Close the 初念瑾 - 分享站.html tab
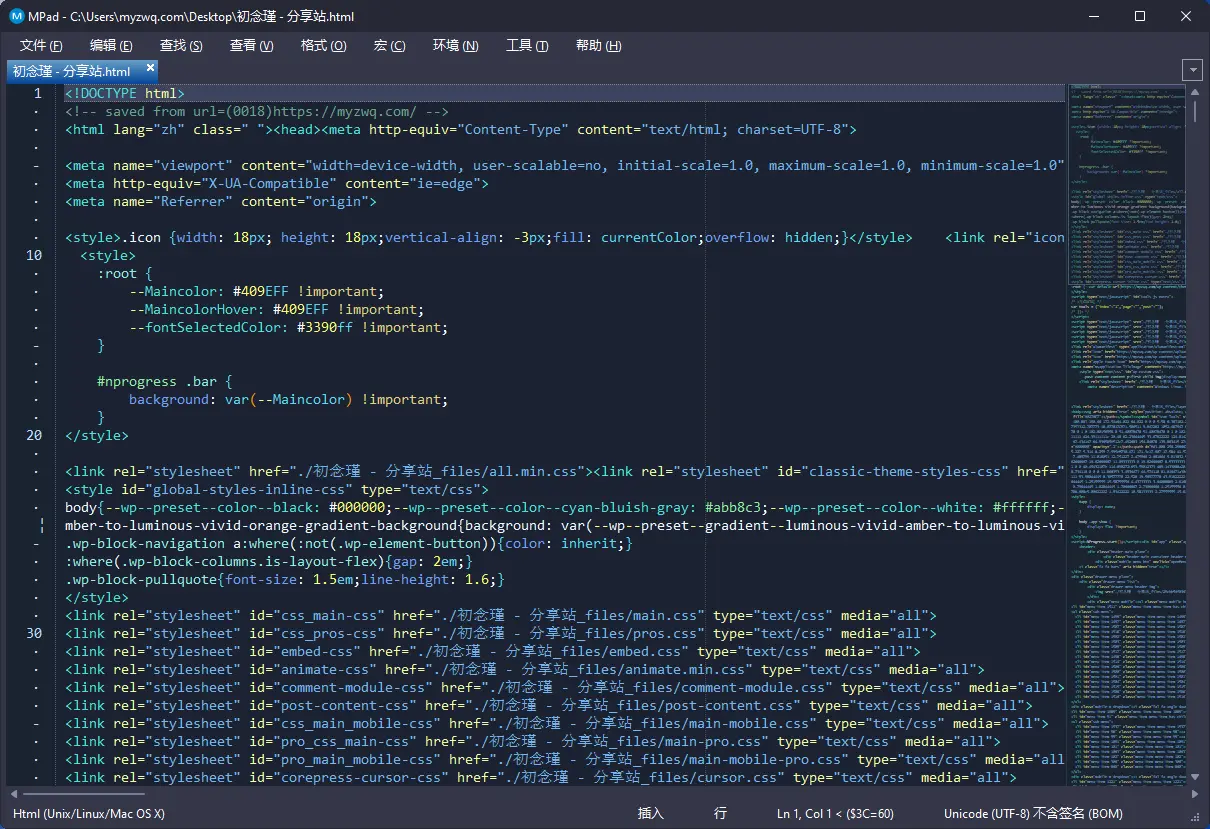Image resolution: width=1210 pixels, height=829 pixels. 150,68
